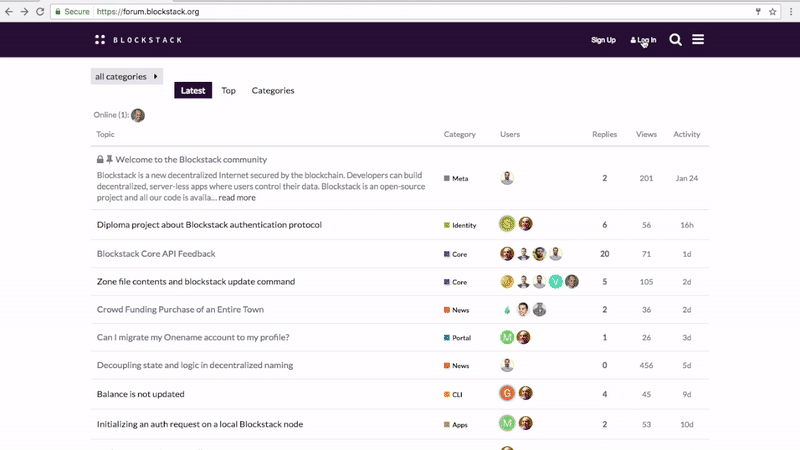
Task: Click News category in Decoupling state row
Action: [456, 366]
